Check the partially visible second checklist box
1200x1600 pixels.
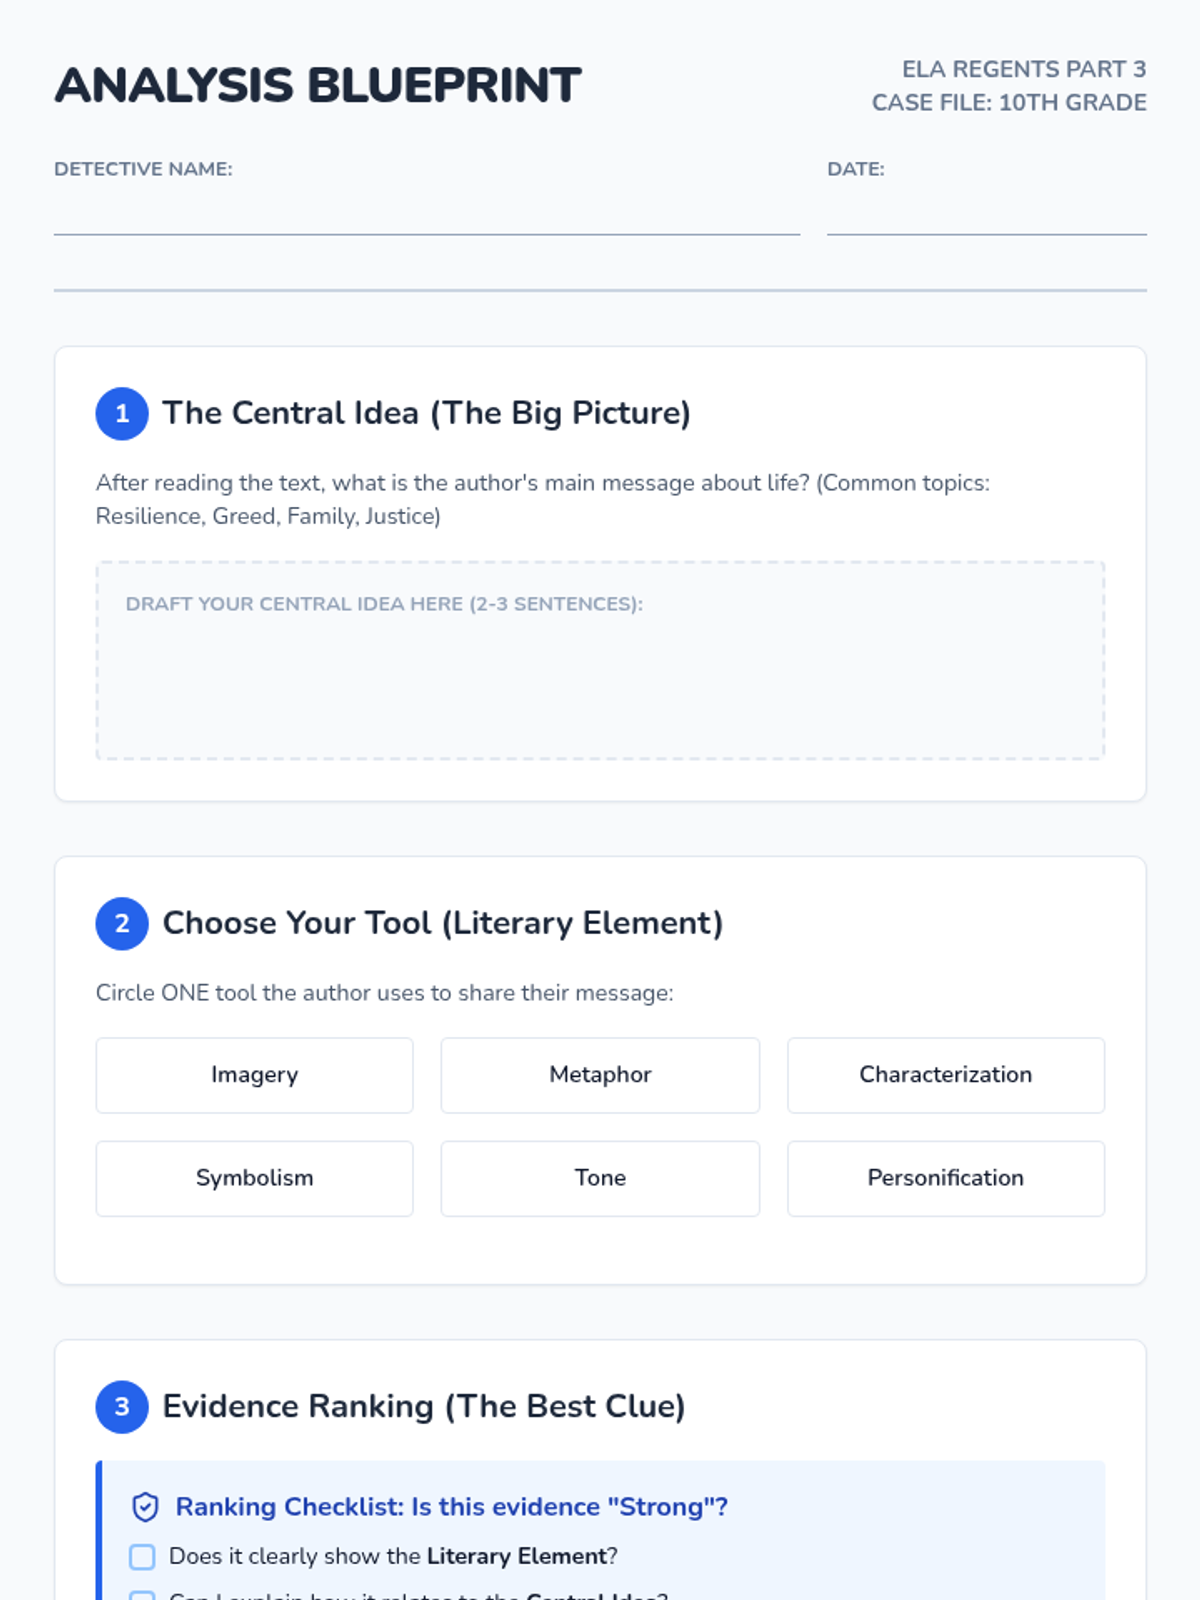coord(142,1595)
